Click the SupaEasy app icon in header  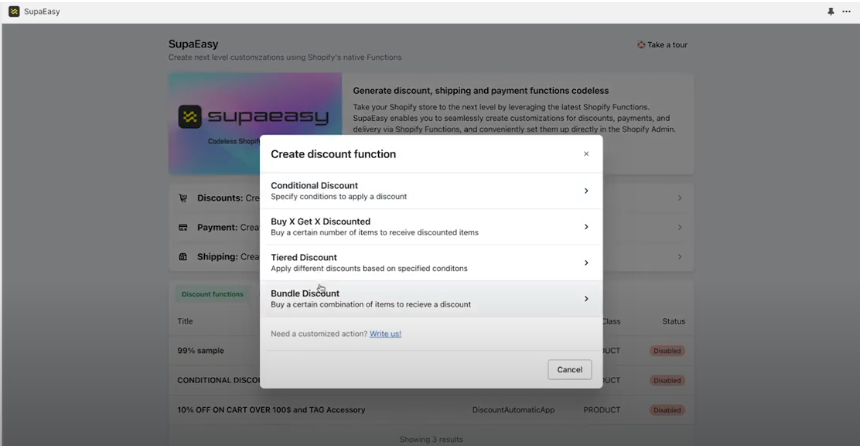[x=14, y=12]
